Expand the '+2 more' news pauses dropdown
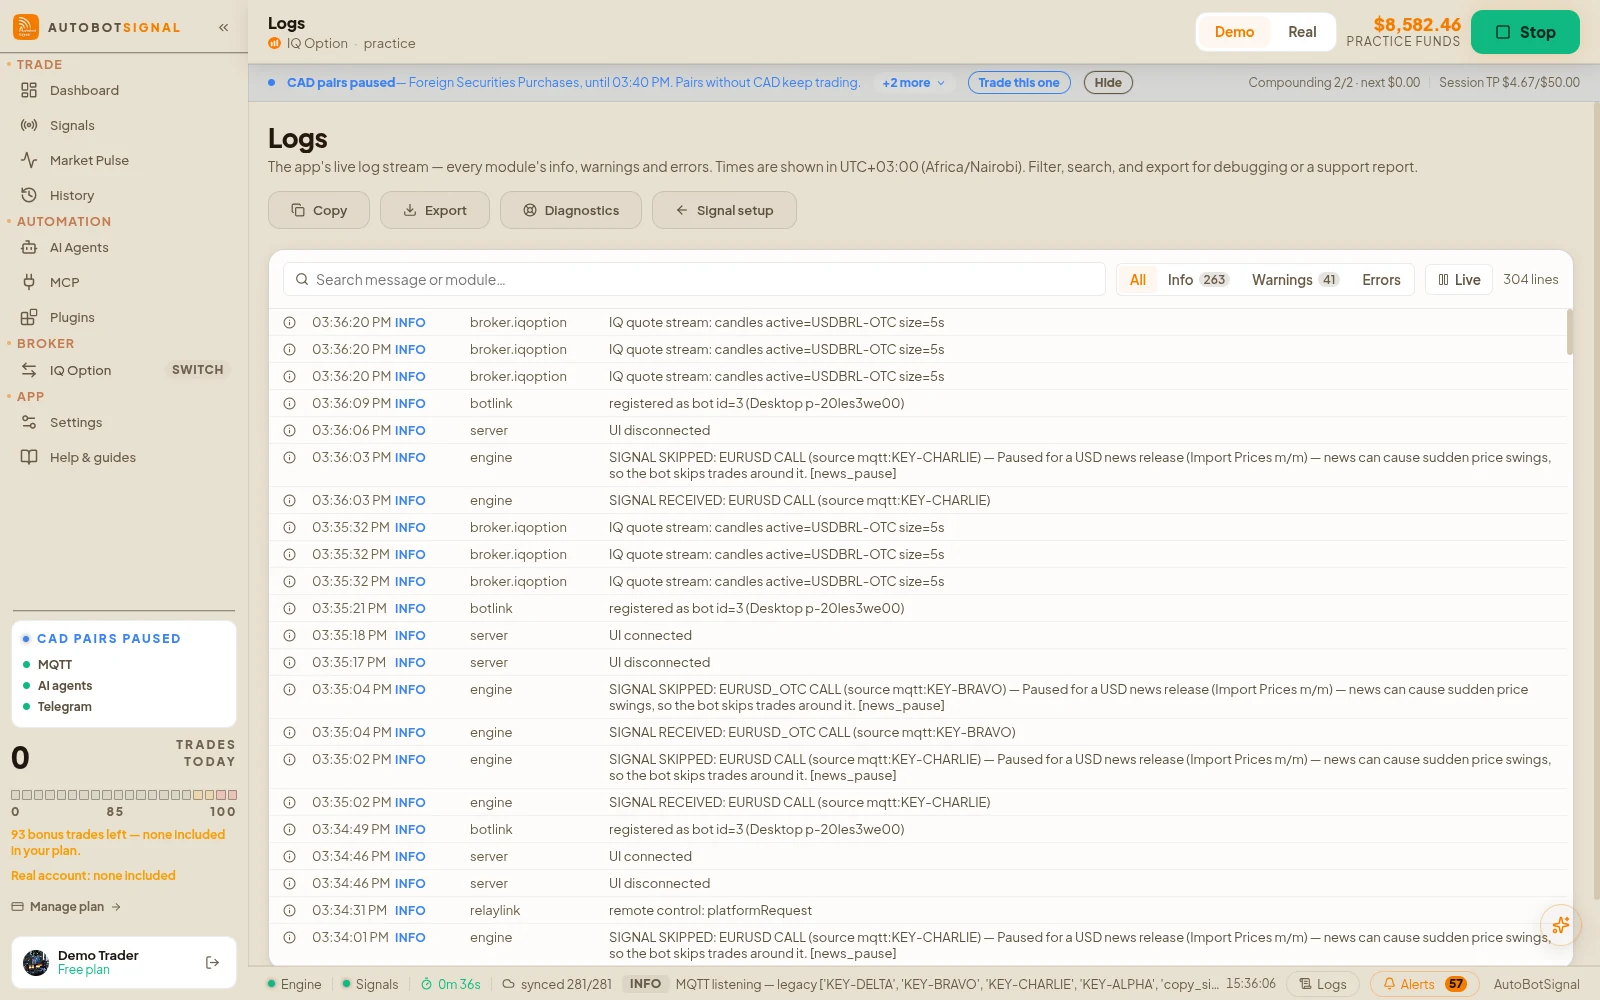 tap(913, 83)
